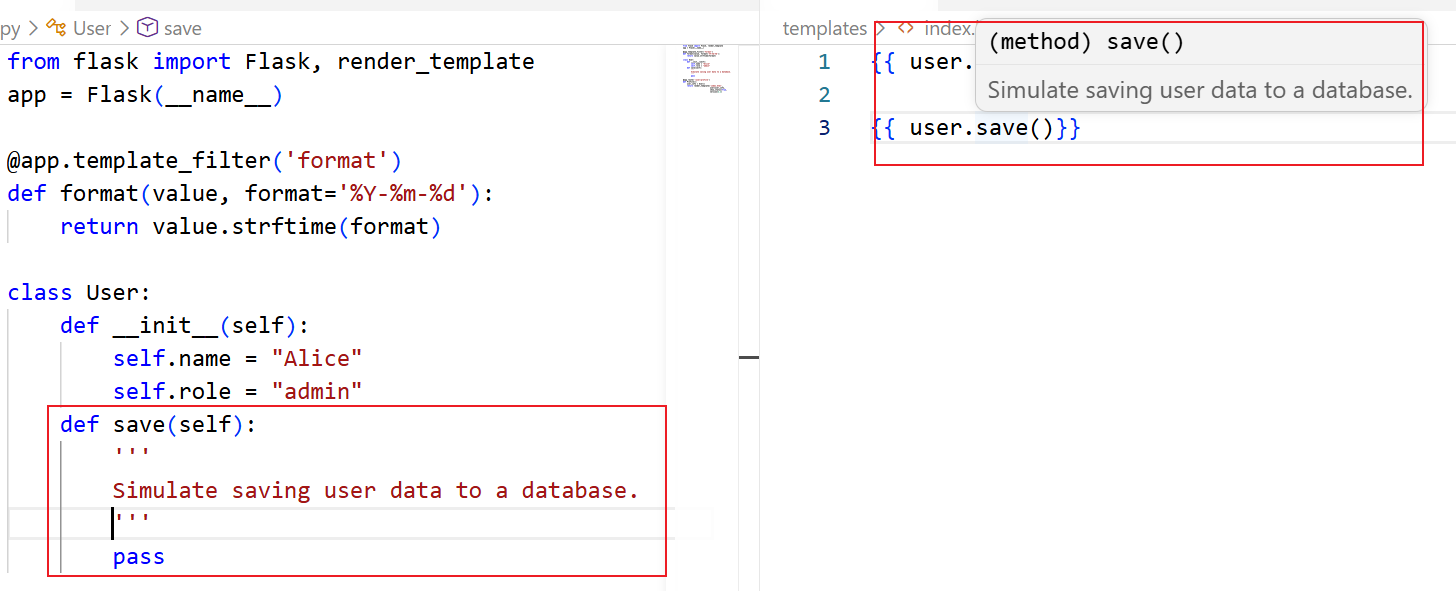Click the 'def __init__(self):' line
The width and height of the screenshot is (1456, 591).
[185, 326]
